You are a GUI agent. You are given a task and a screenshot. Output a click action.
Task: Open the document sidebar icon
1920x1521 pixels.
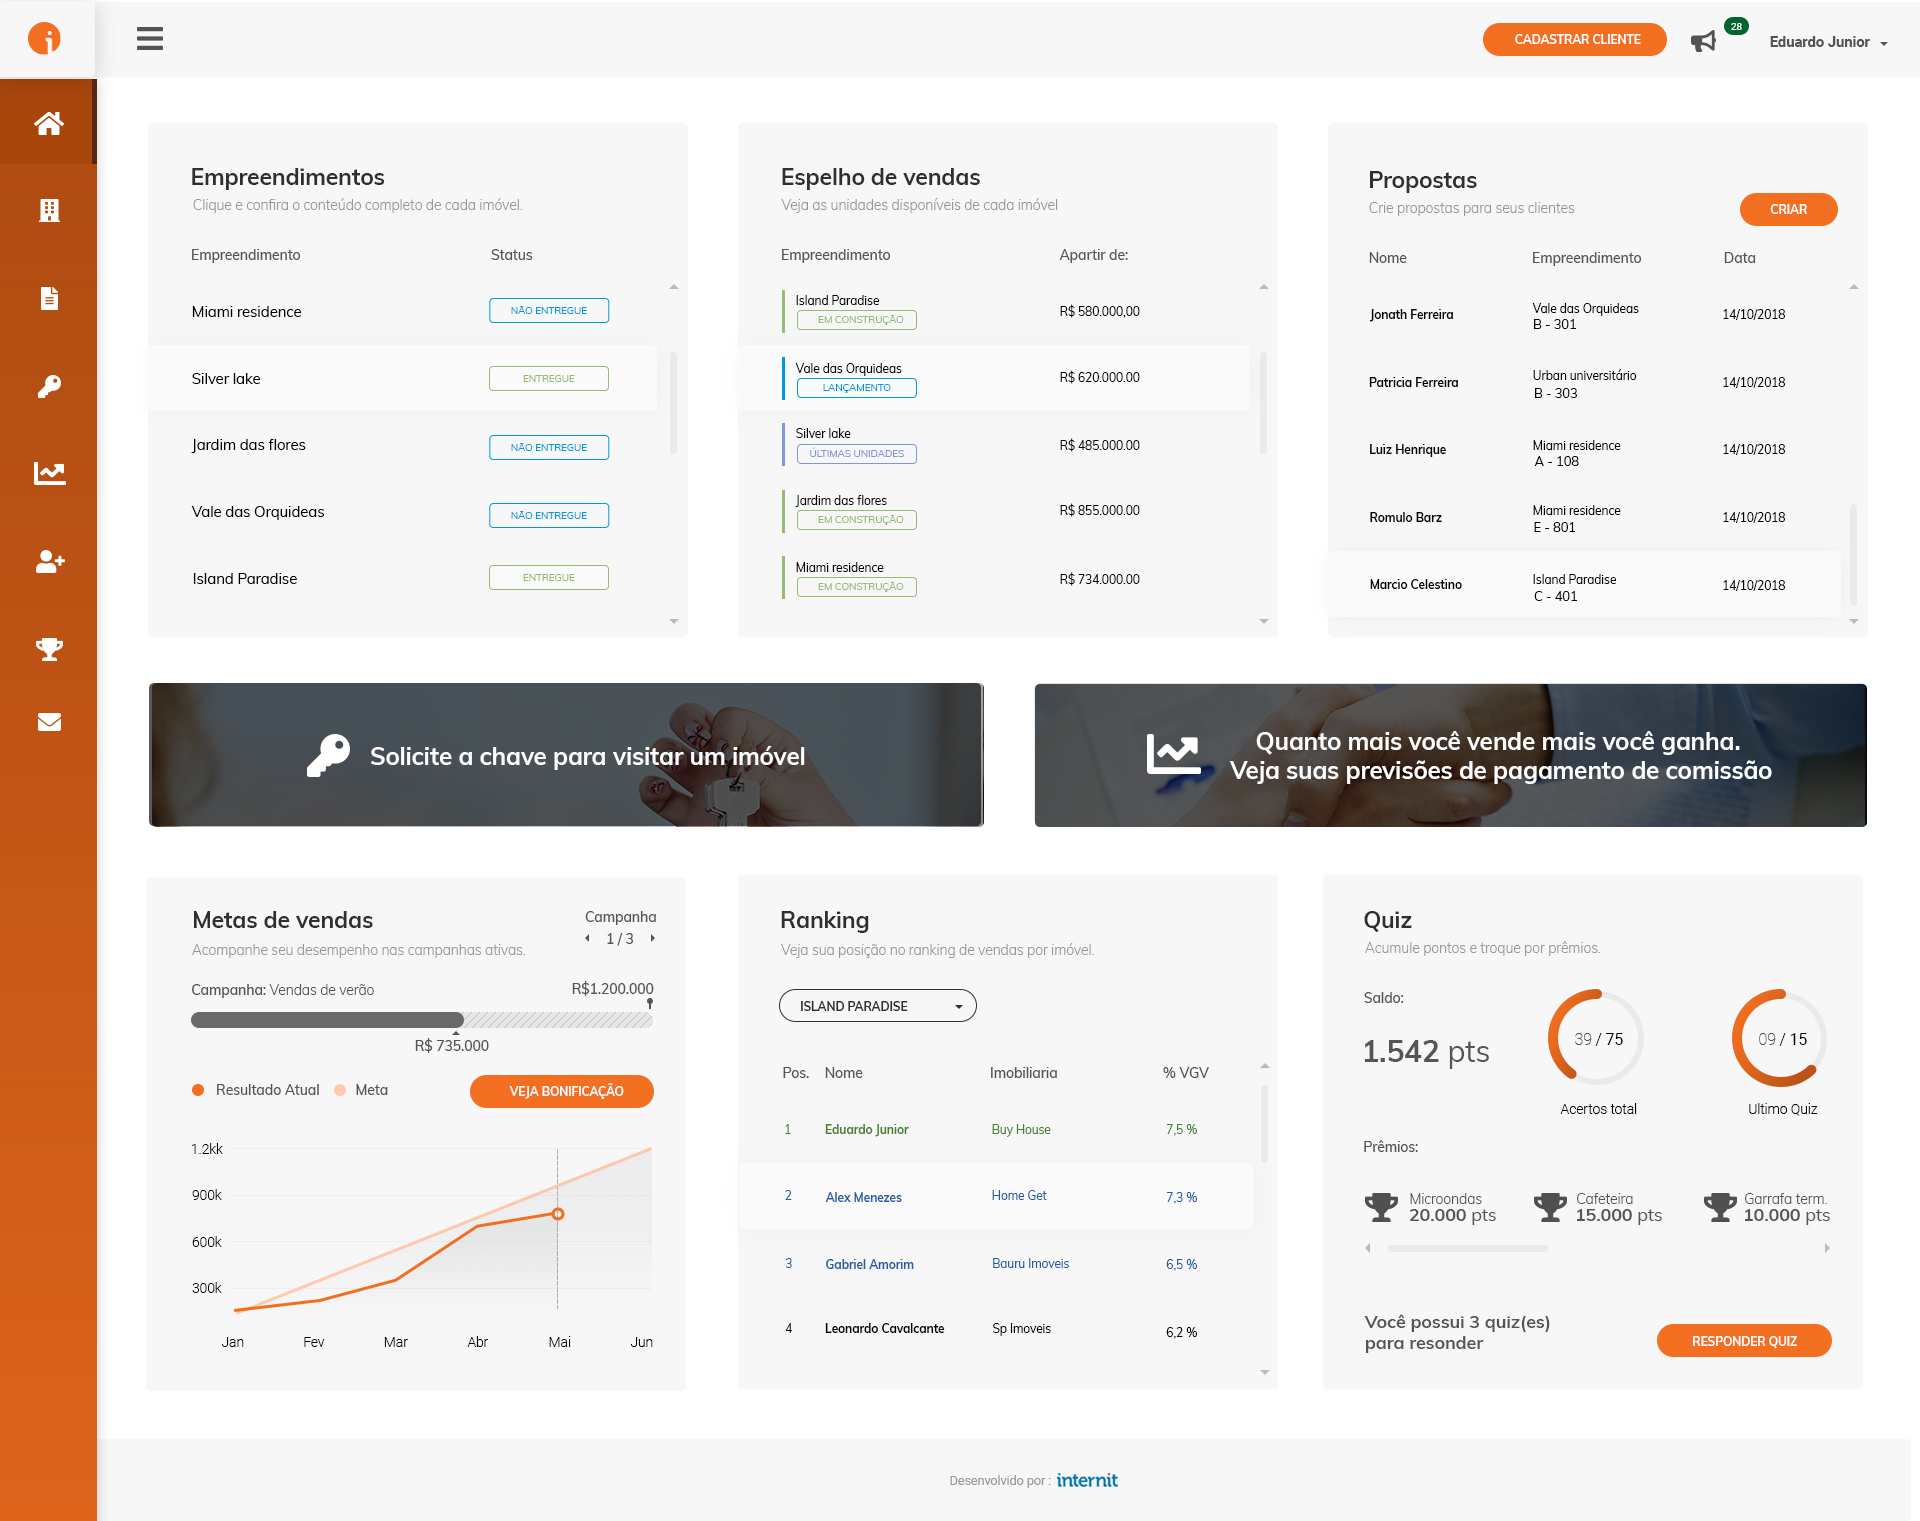pyautogui.click(x=48, y=298)
